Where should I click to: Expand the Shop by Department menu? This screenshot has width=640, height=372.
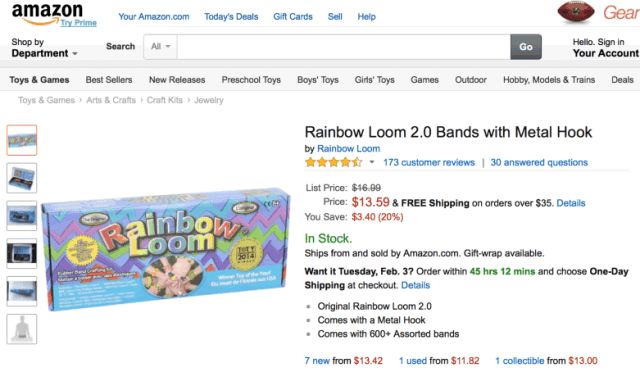pos(44,48)
